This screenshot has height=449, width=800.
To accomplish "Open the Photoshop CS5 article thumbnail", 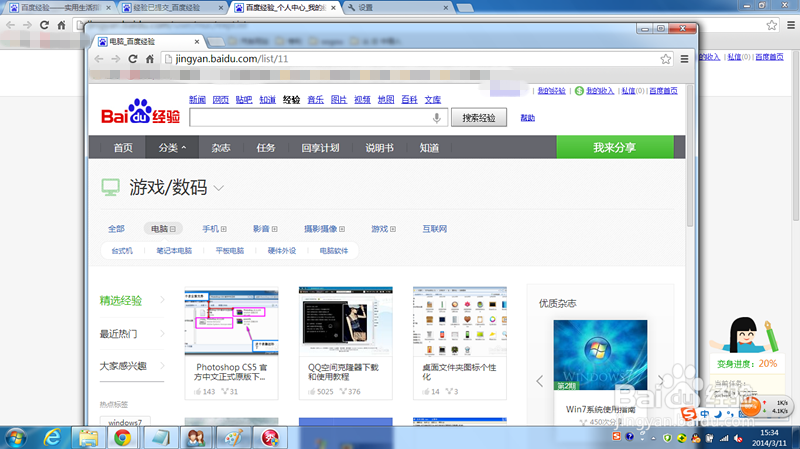I will (232, 321).
